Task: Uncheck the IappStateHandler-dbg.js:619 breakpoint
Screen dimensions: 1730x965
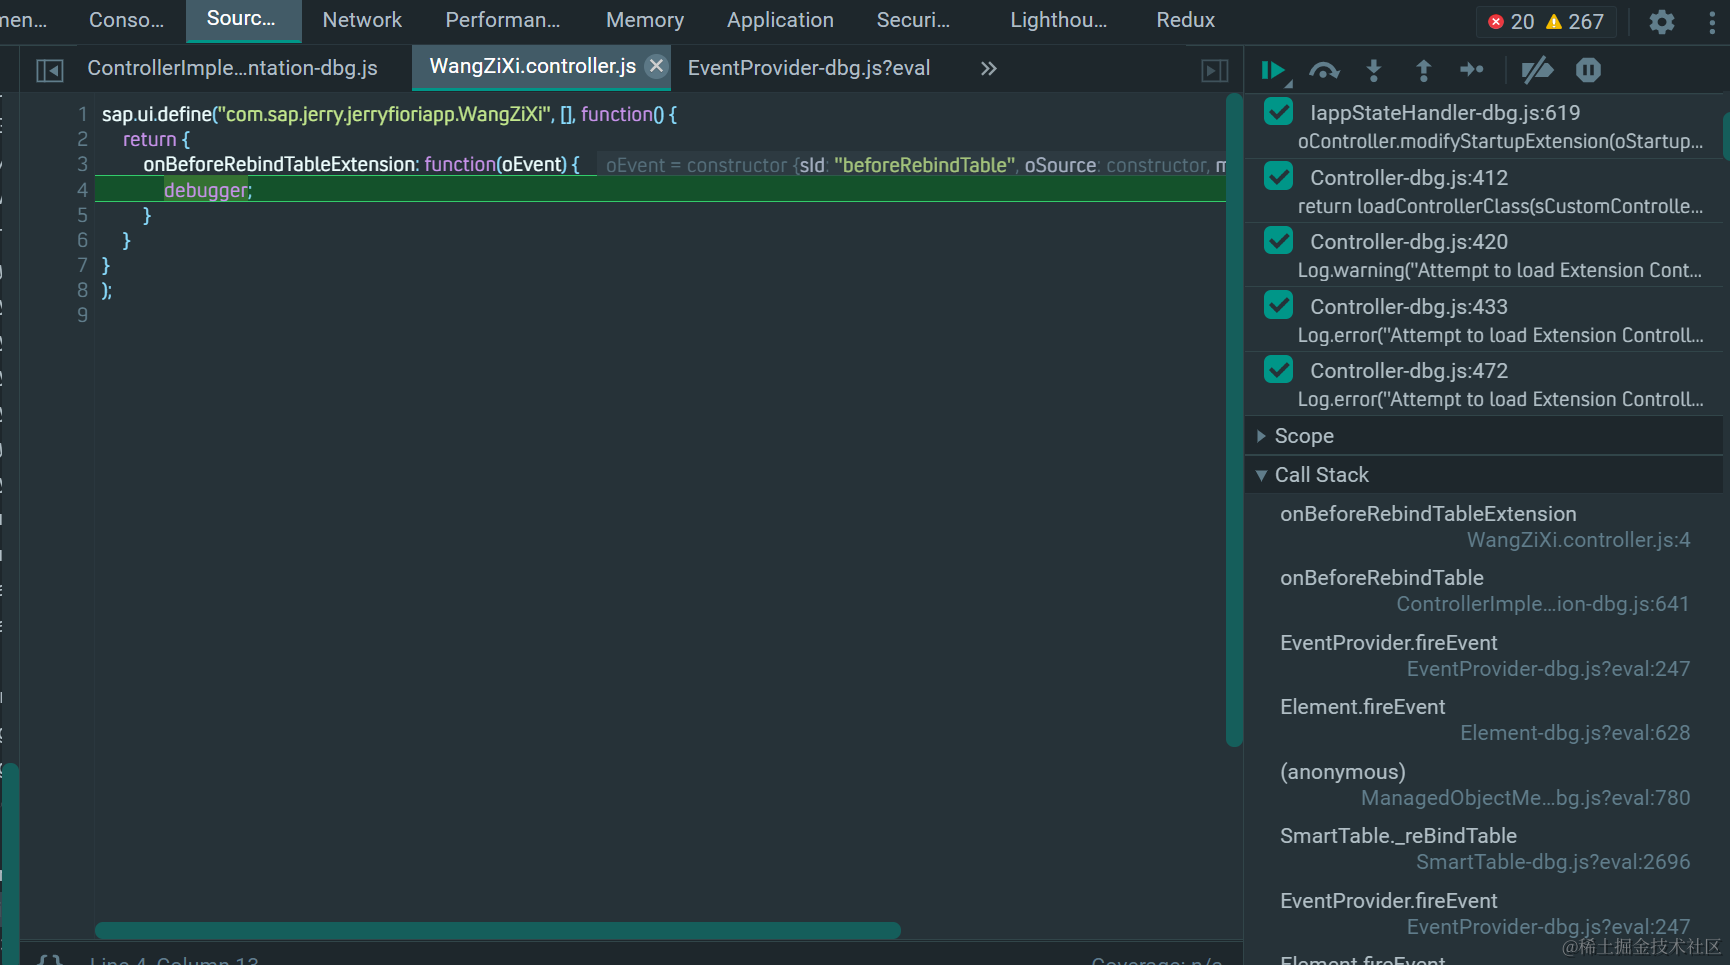Action: point(1279,112)
